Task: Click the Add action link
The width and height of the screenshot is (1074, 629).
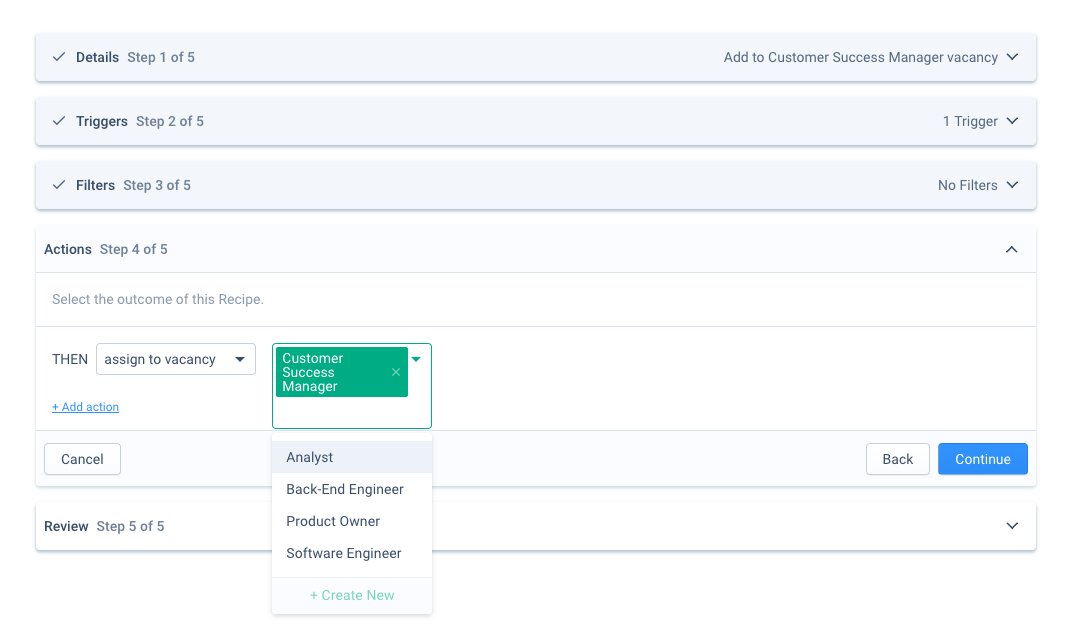Action: (x=86, y=407)
